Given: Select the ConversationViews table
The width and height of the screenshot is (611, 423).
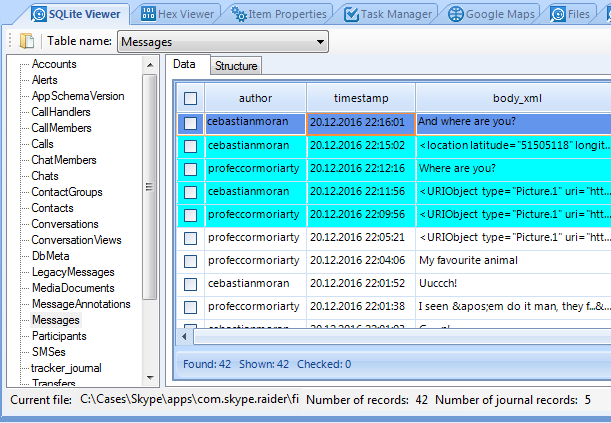Looking at the screenshot, I should tap(76, 240).
